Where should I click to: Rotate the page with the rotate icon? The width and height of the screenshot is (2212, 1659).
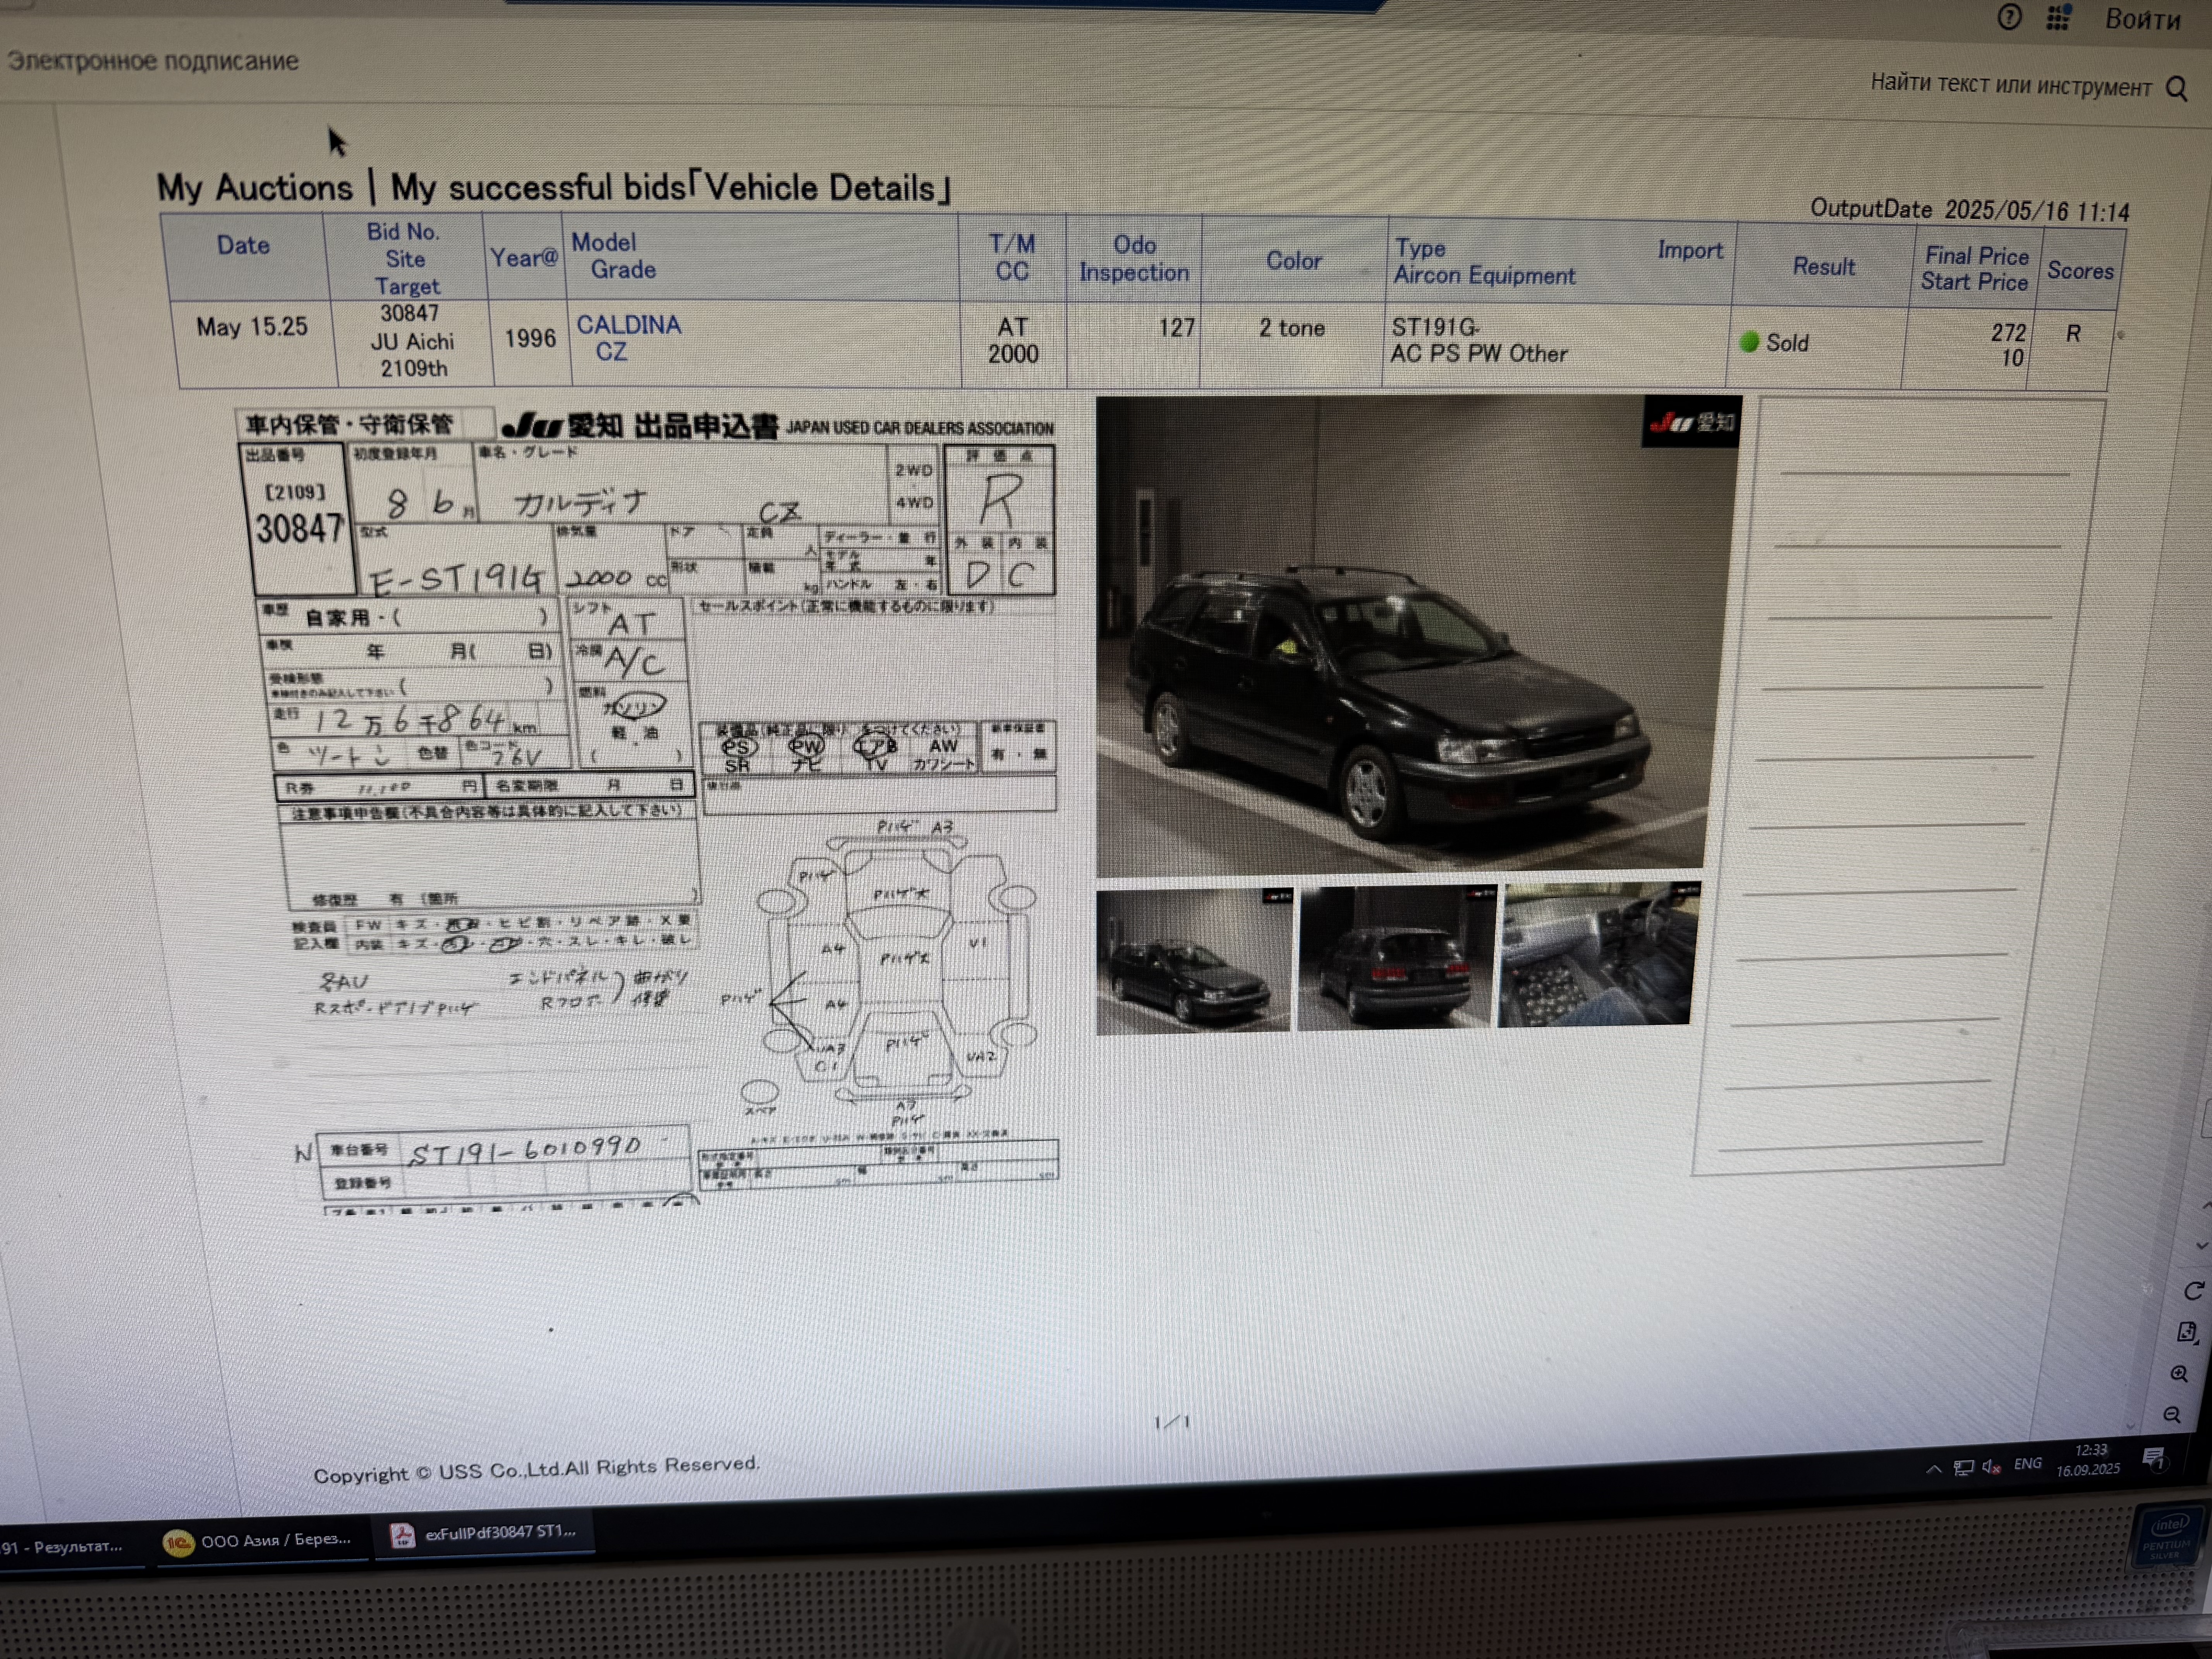pos(2194,1291)
